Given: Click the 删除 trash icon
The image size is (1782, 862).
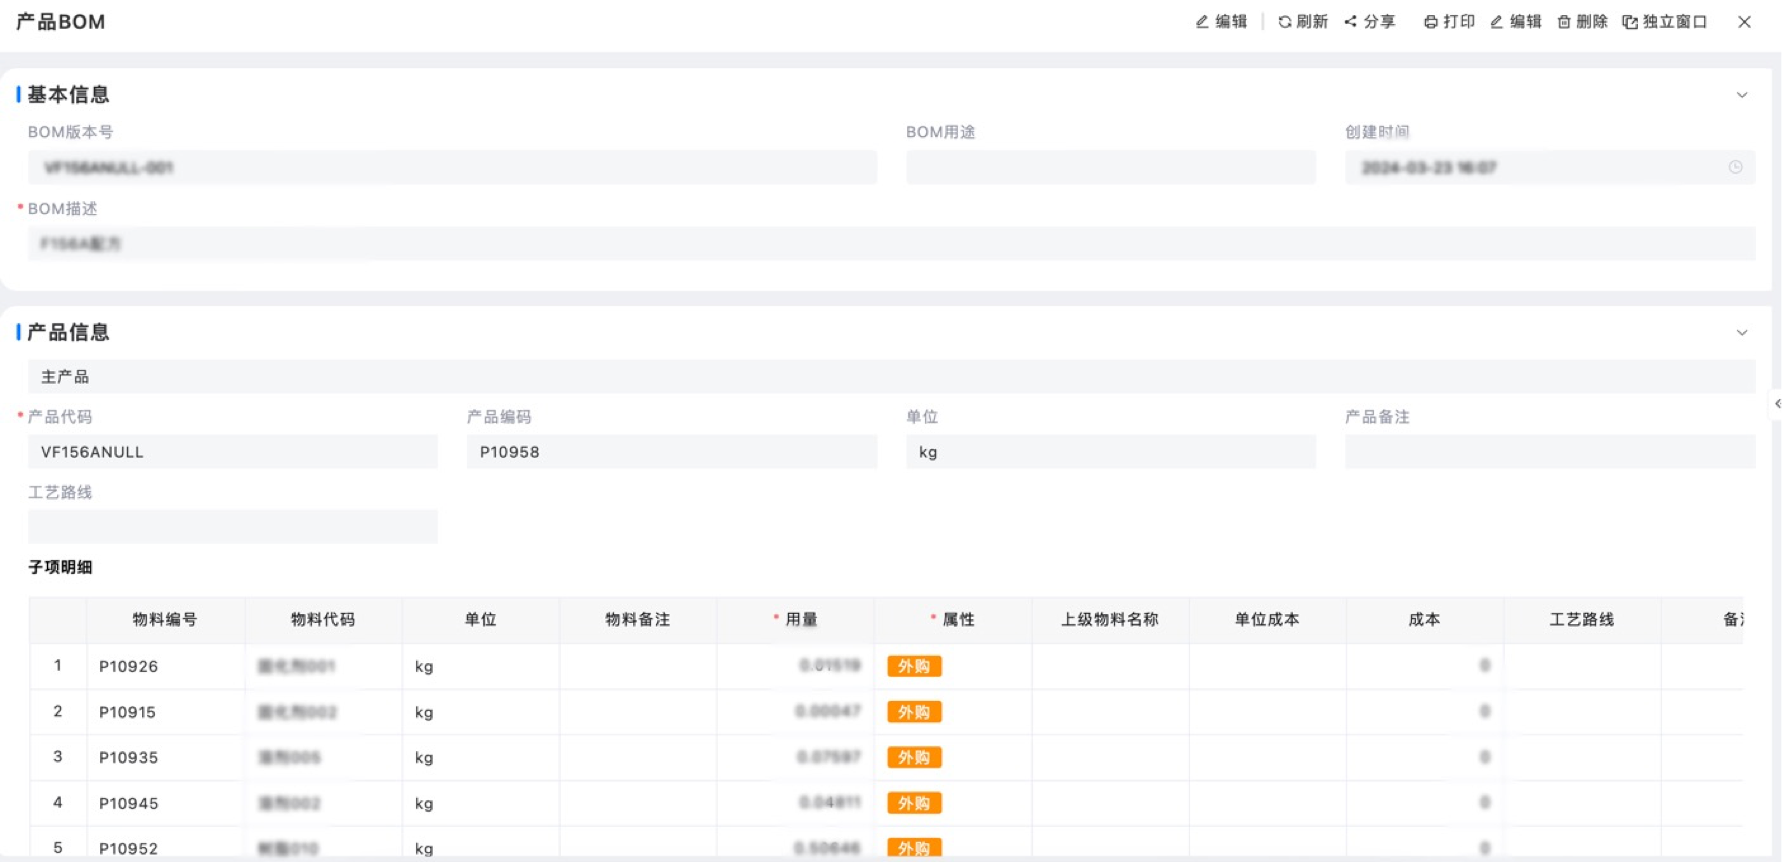Looking at the screenshot, I should click(x=1581, y=22).
